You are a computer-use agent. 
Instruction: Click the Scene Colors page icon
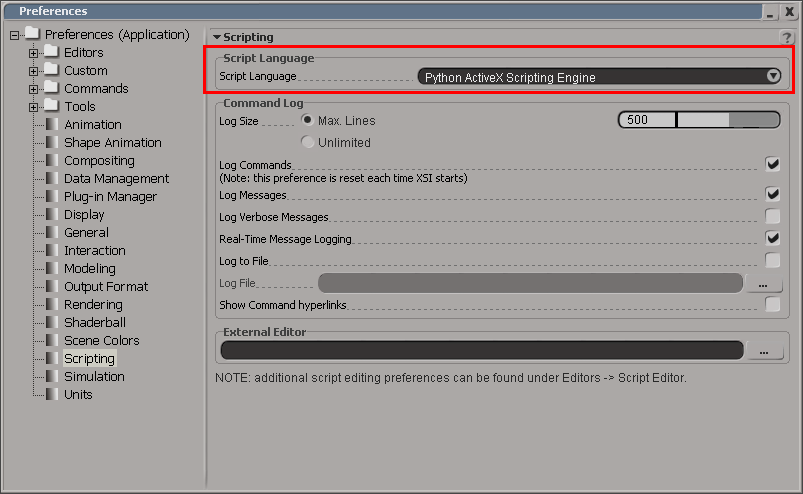coord(52,341)
